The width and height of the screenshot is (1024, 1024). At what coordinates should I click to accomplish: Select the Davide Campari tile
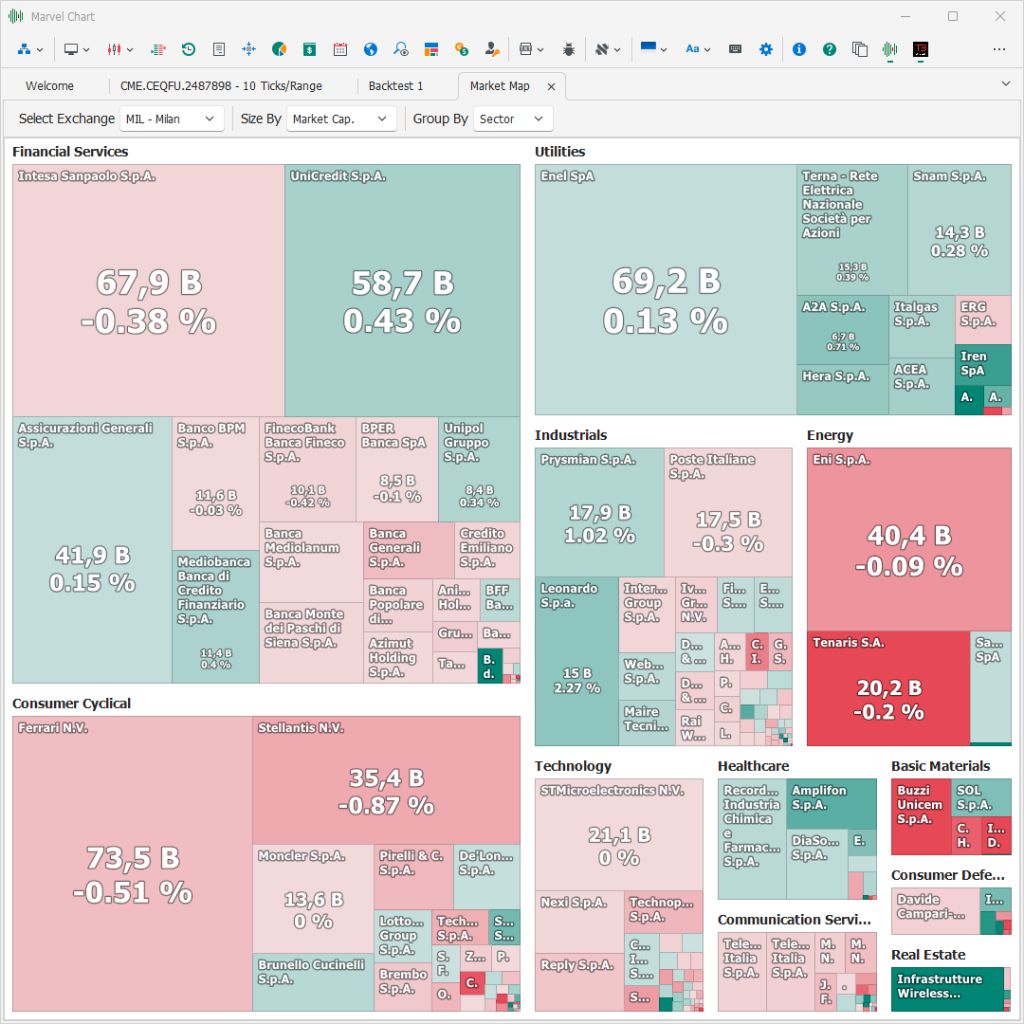(x=935, y=911)
